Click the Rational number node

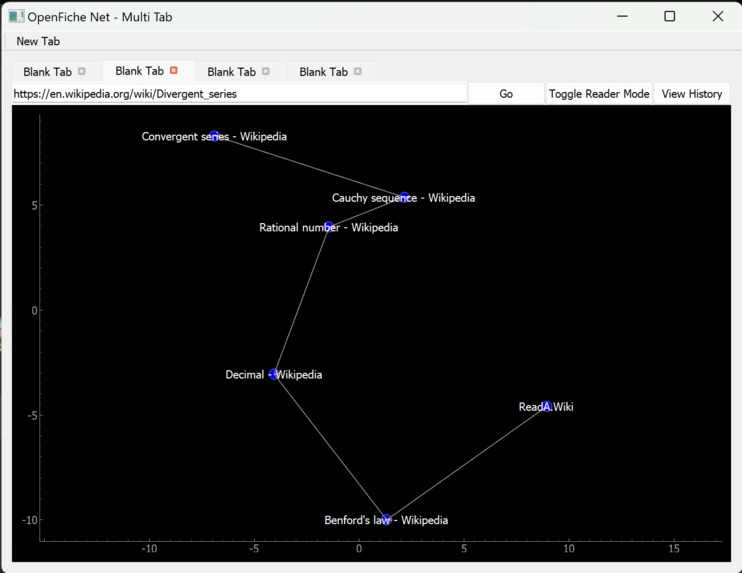(x=329, y=227)
